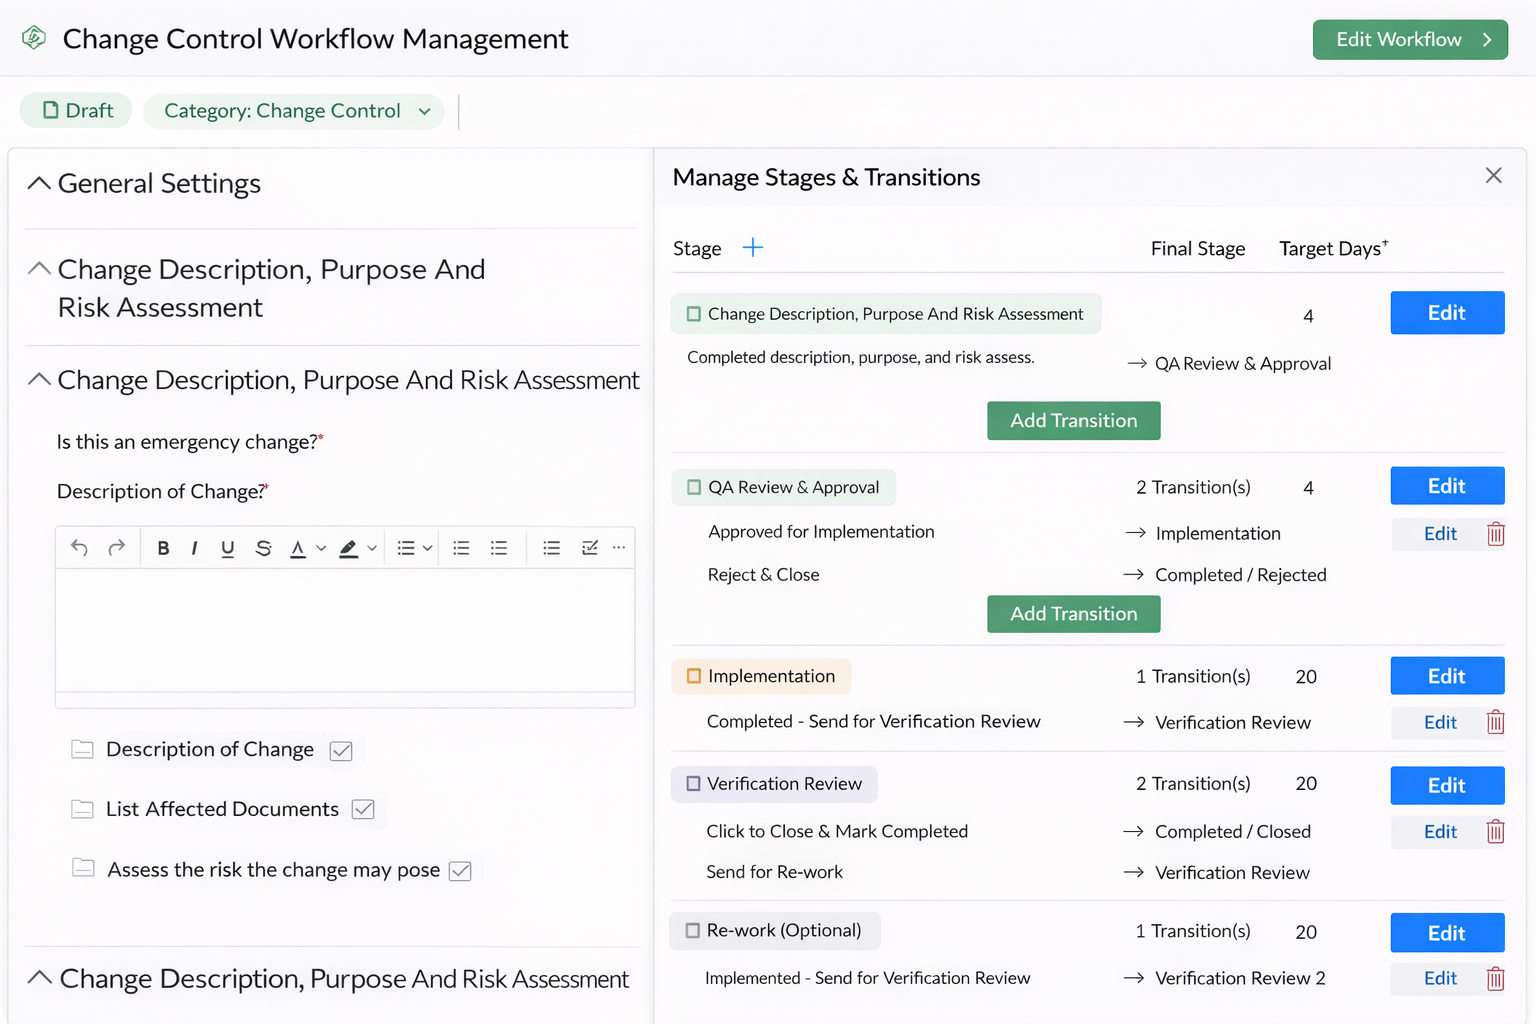Open the editor's overflow options menu
Viewport: 1536px width, 1024px height.
619,547
